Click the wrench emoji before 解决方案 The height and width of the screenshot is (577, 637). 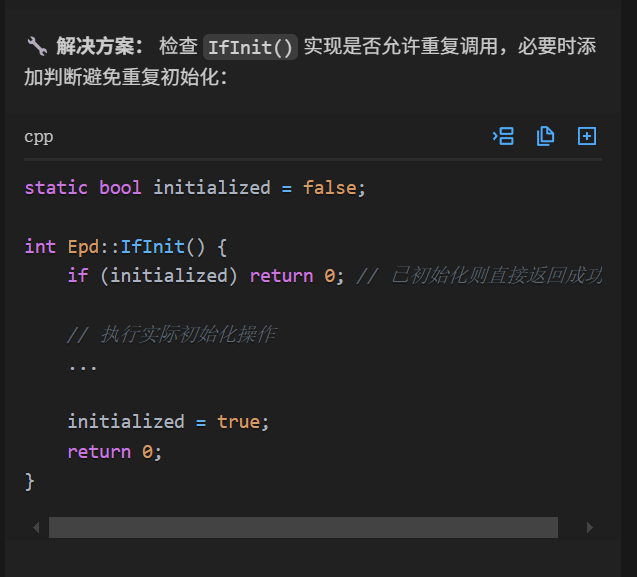pyautogui.click(x=37, y=46)
